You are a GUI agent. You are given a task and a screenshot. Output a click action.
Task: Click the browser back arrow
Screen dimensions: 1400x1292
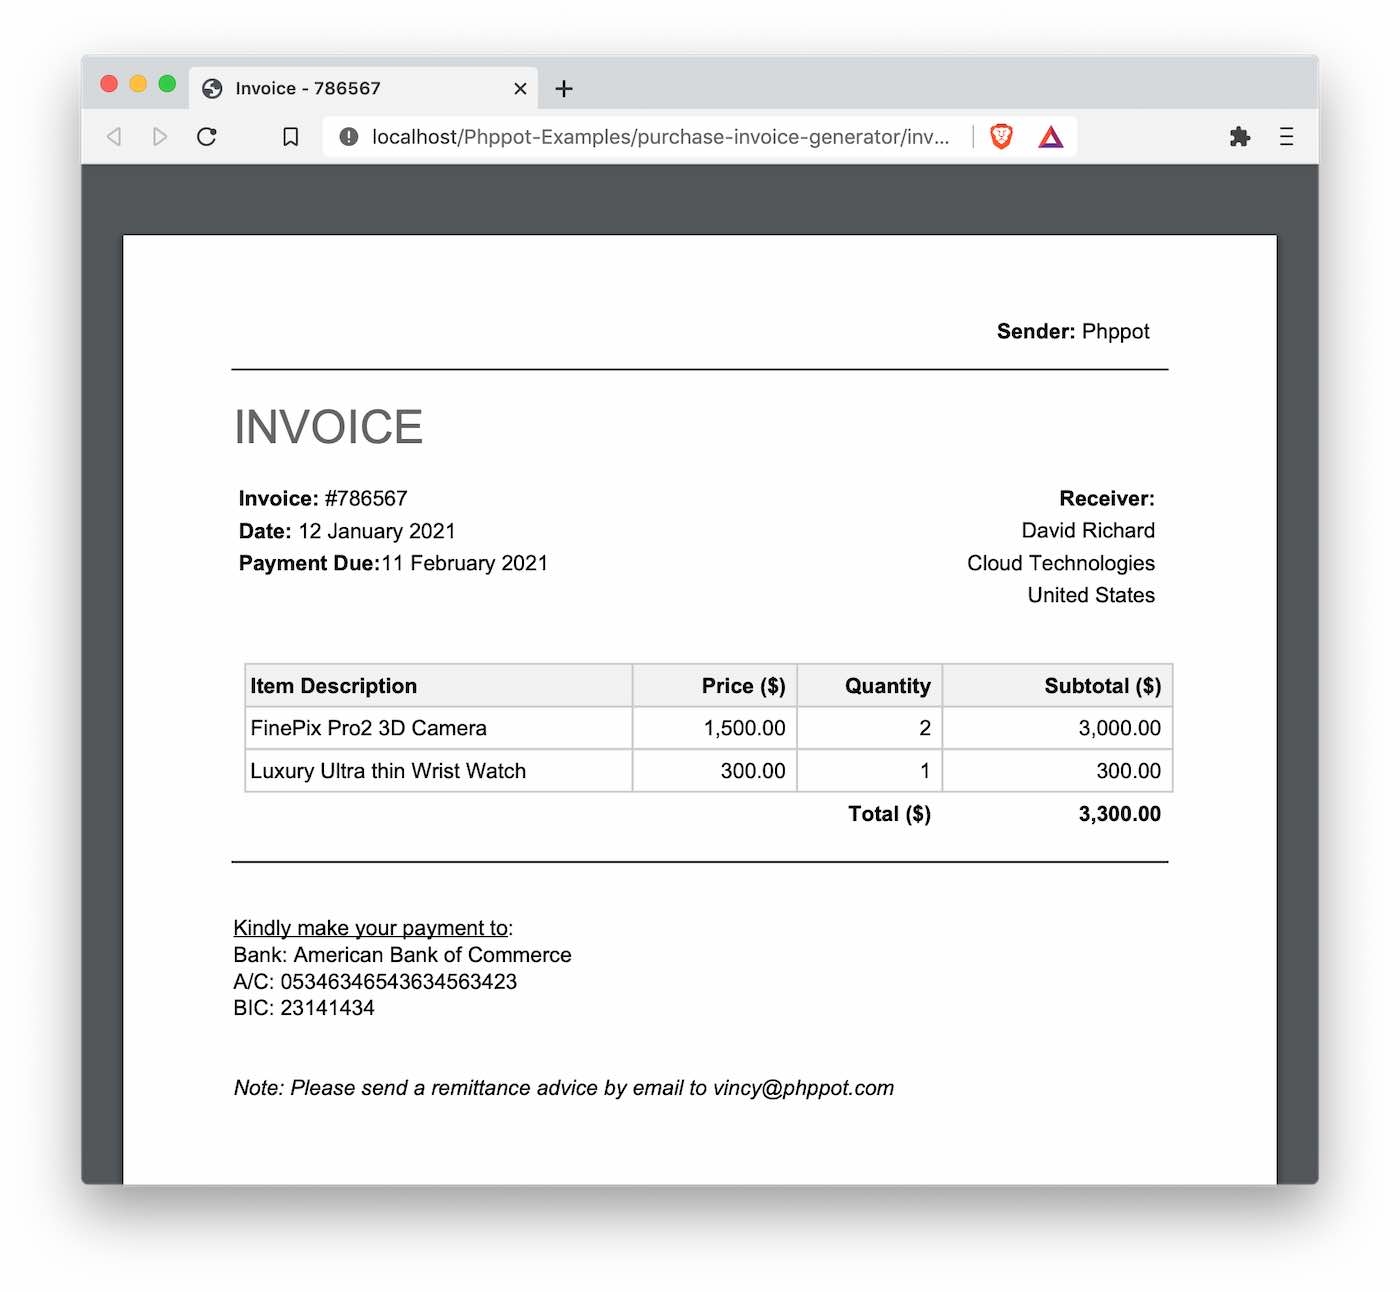coord(114,137)
